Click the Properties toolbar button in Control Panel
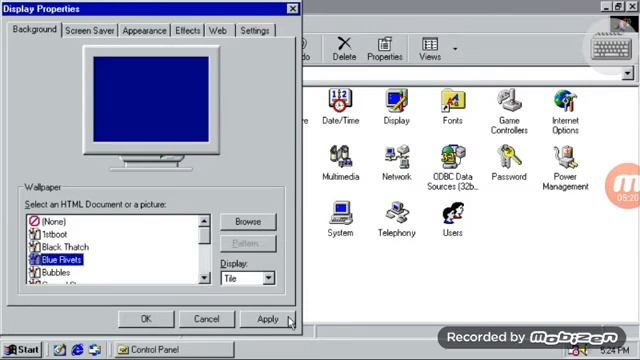 point(384,49)
